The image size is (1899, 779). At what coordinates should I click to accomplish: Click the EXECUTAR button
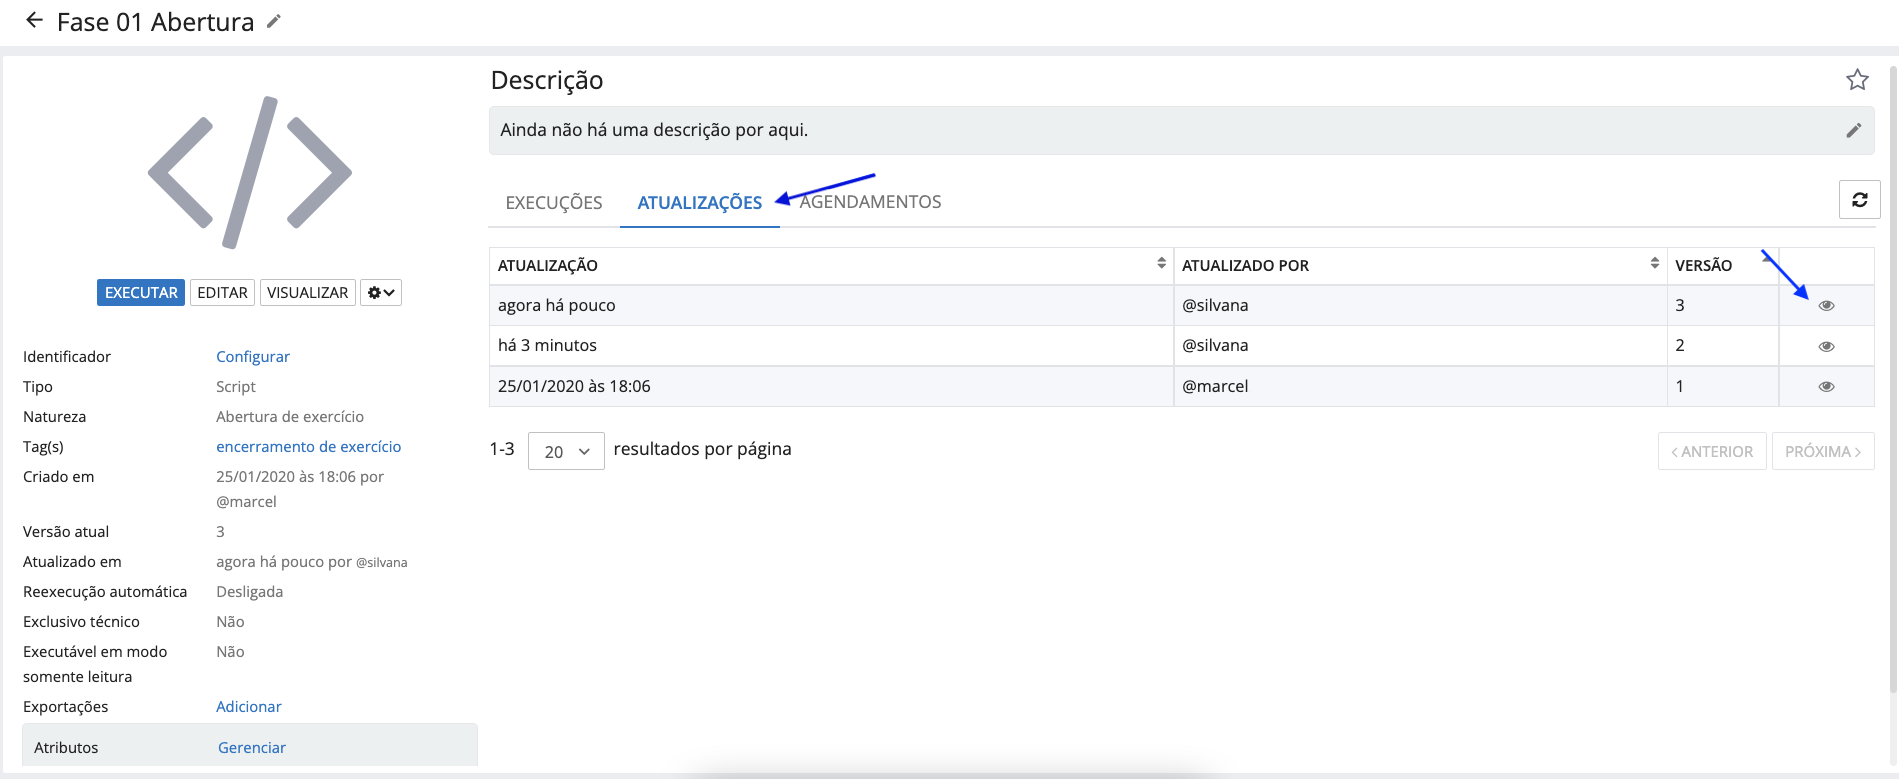(141, 293)
